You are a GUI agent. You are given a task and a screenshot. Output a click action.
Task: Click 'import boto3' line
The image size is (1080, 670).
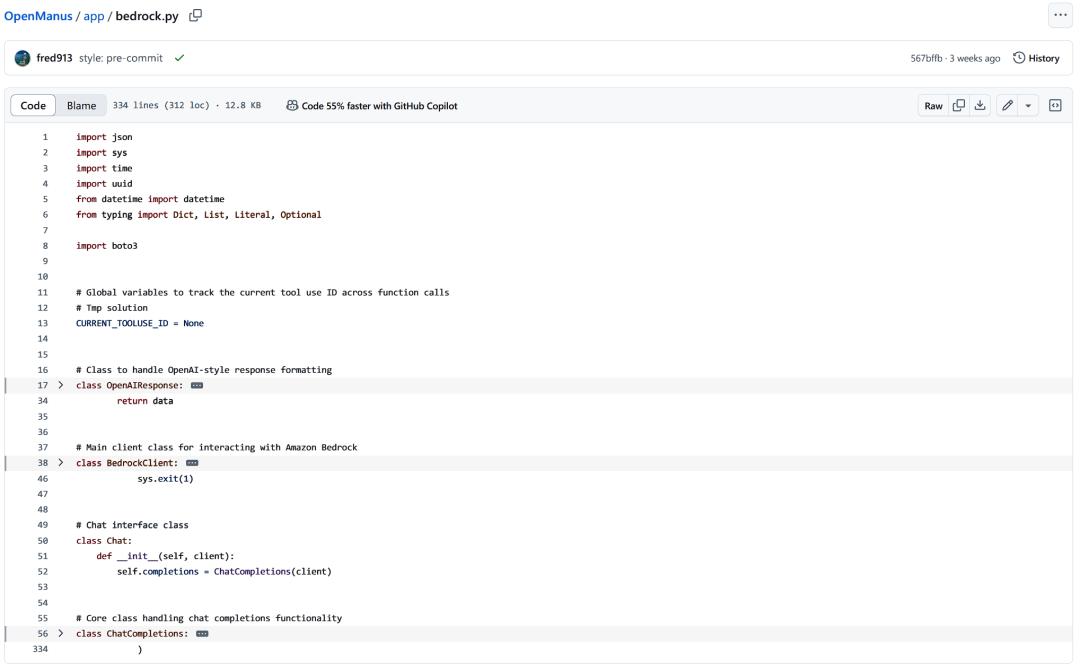pyautogui.click(x=107, y=246)
